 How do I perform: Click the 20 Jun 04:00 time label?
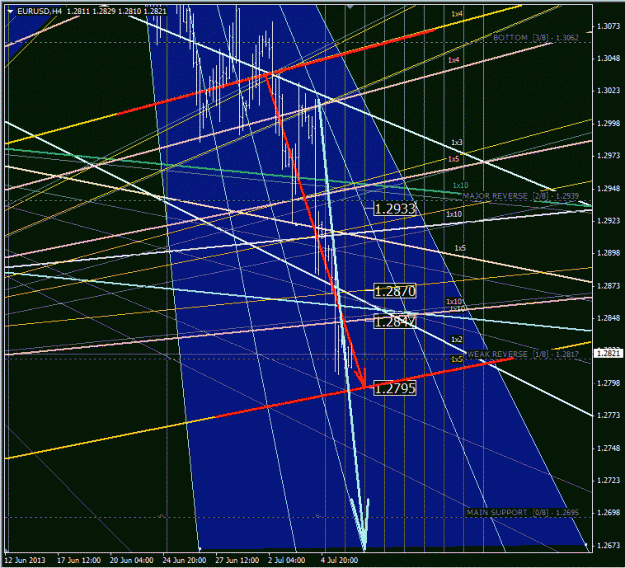tap(132, 560)
